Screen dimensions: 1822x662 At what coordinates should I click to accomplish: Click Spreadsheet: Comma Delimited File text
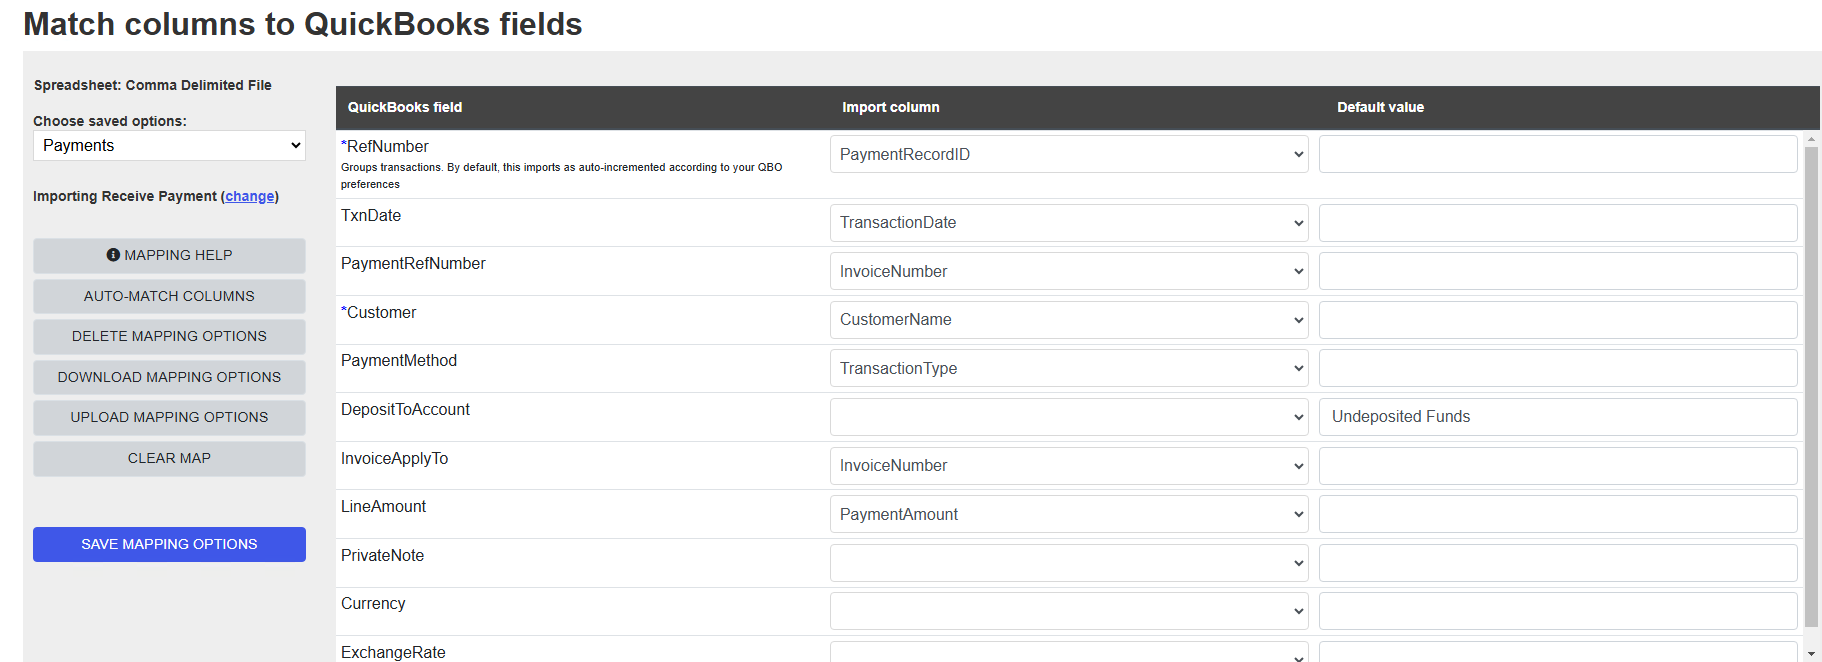[x=153, y=85]
